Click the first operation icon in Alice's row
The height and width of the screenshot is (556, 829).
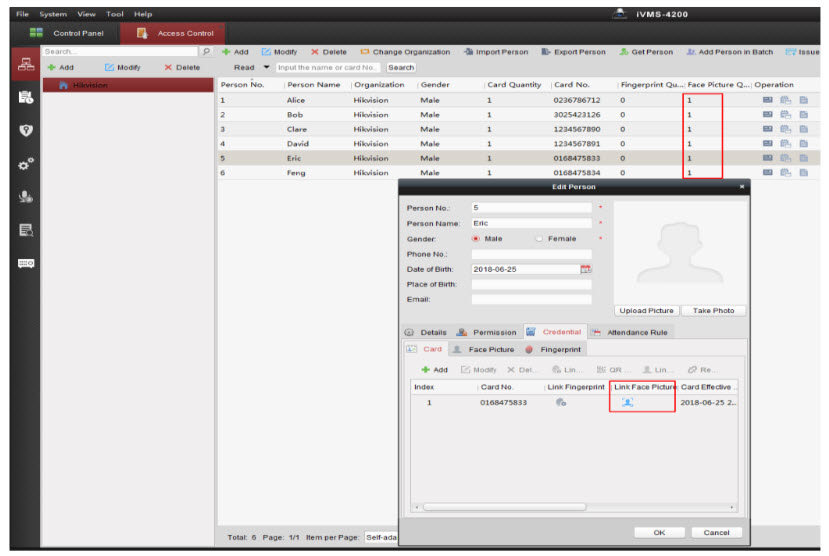[768, 101]
